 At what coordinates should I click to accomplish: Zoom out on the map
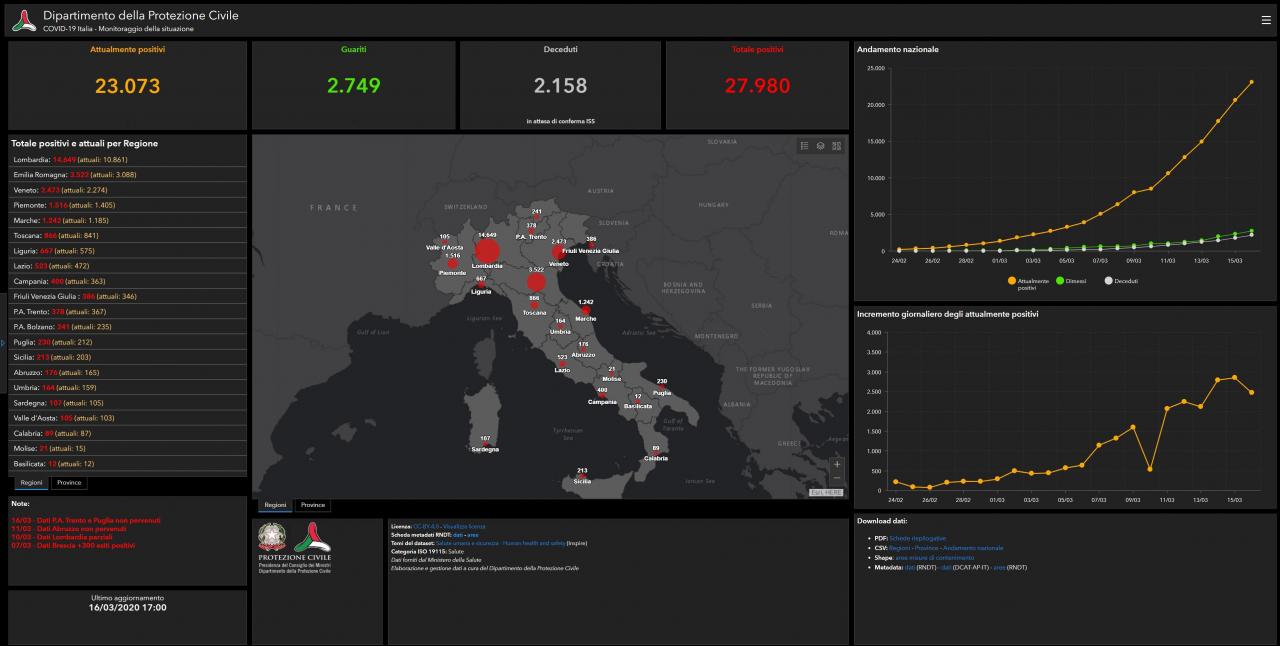tap(837, 478)
